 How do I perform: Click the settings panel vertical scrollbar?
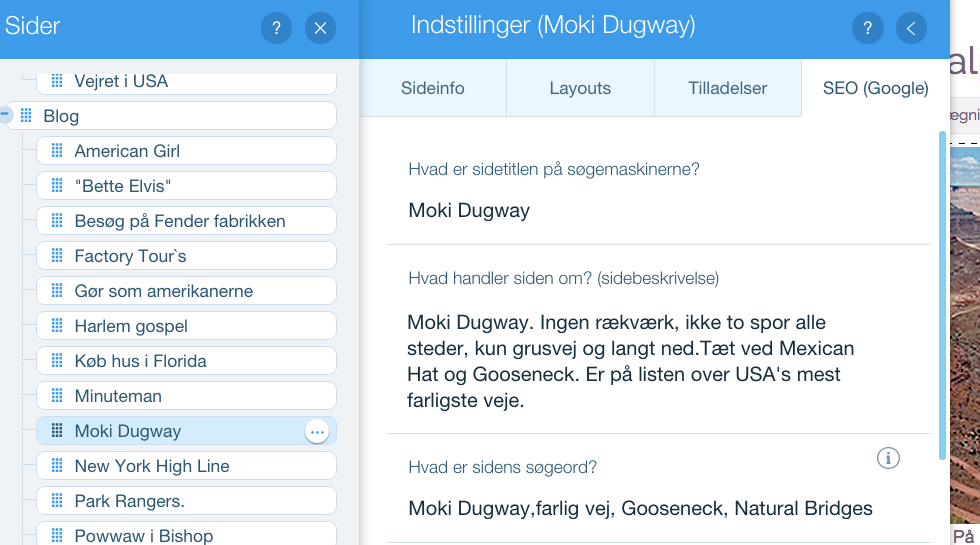click(943, 295)
